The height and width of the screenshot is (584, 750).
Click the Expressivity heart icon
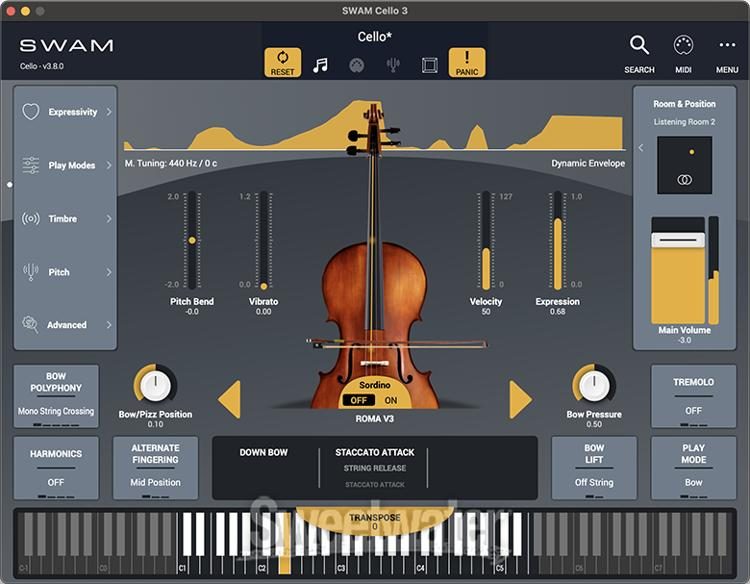coord(31,111)
